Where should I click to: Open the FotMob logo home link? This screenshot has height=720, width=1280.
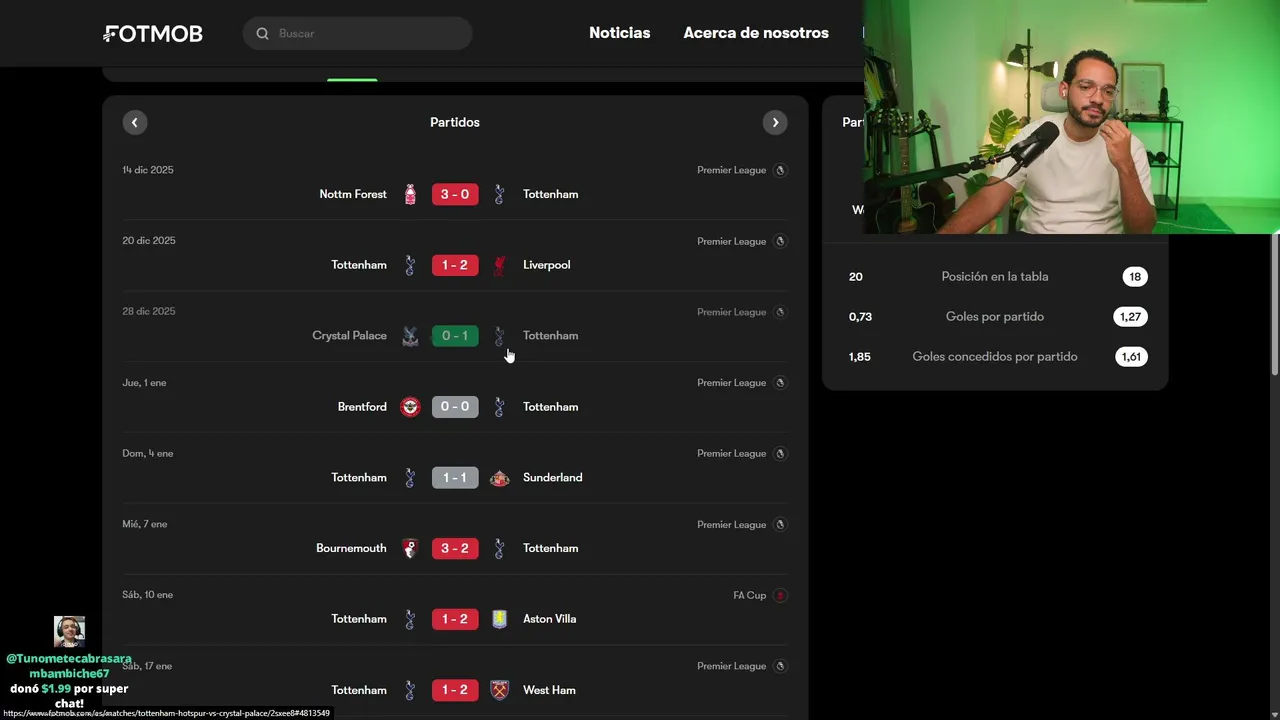coord(153,33)
